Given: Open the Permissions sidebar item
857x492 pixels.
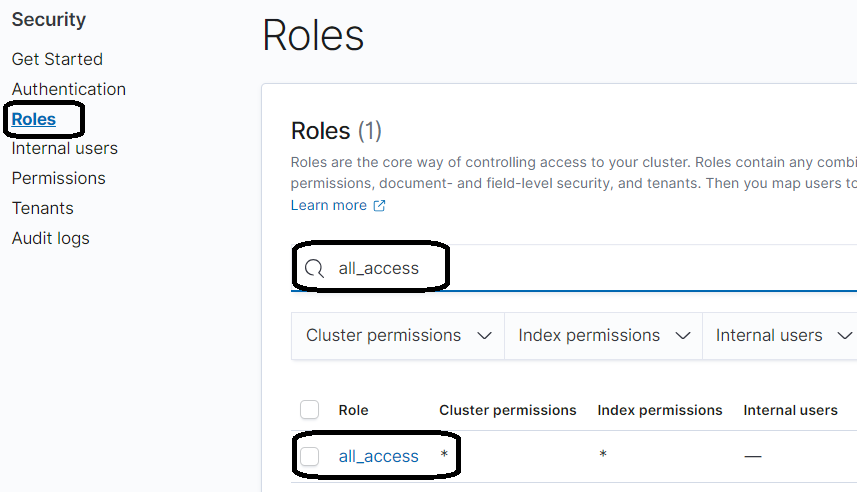Looking at the screenshot, I should pos(58,178).
